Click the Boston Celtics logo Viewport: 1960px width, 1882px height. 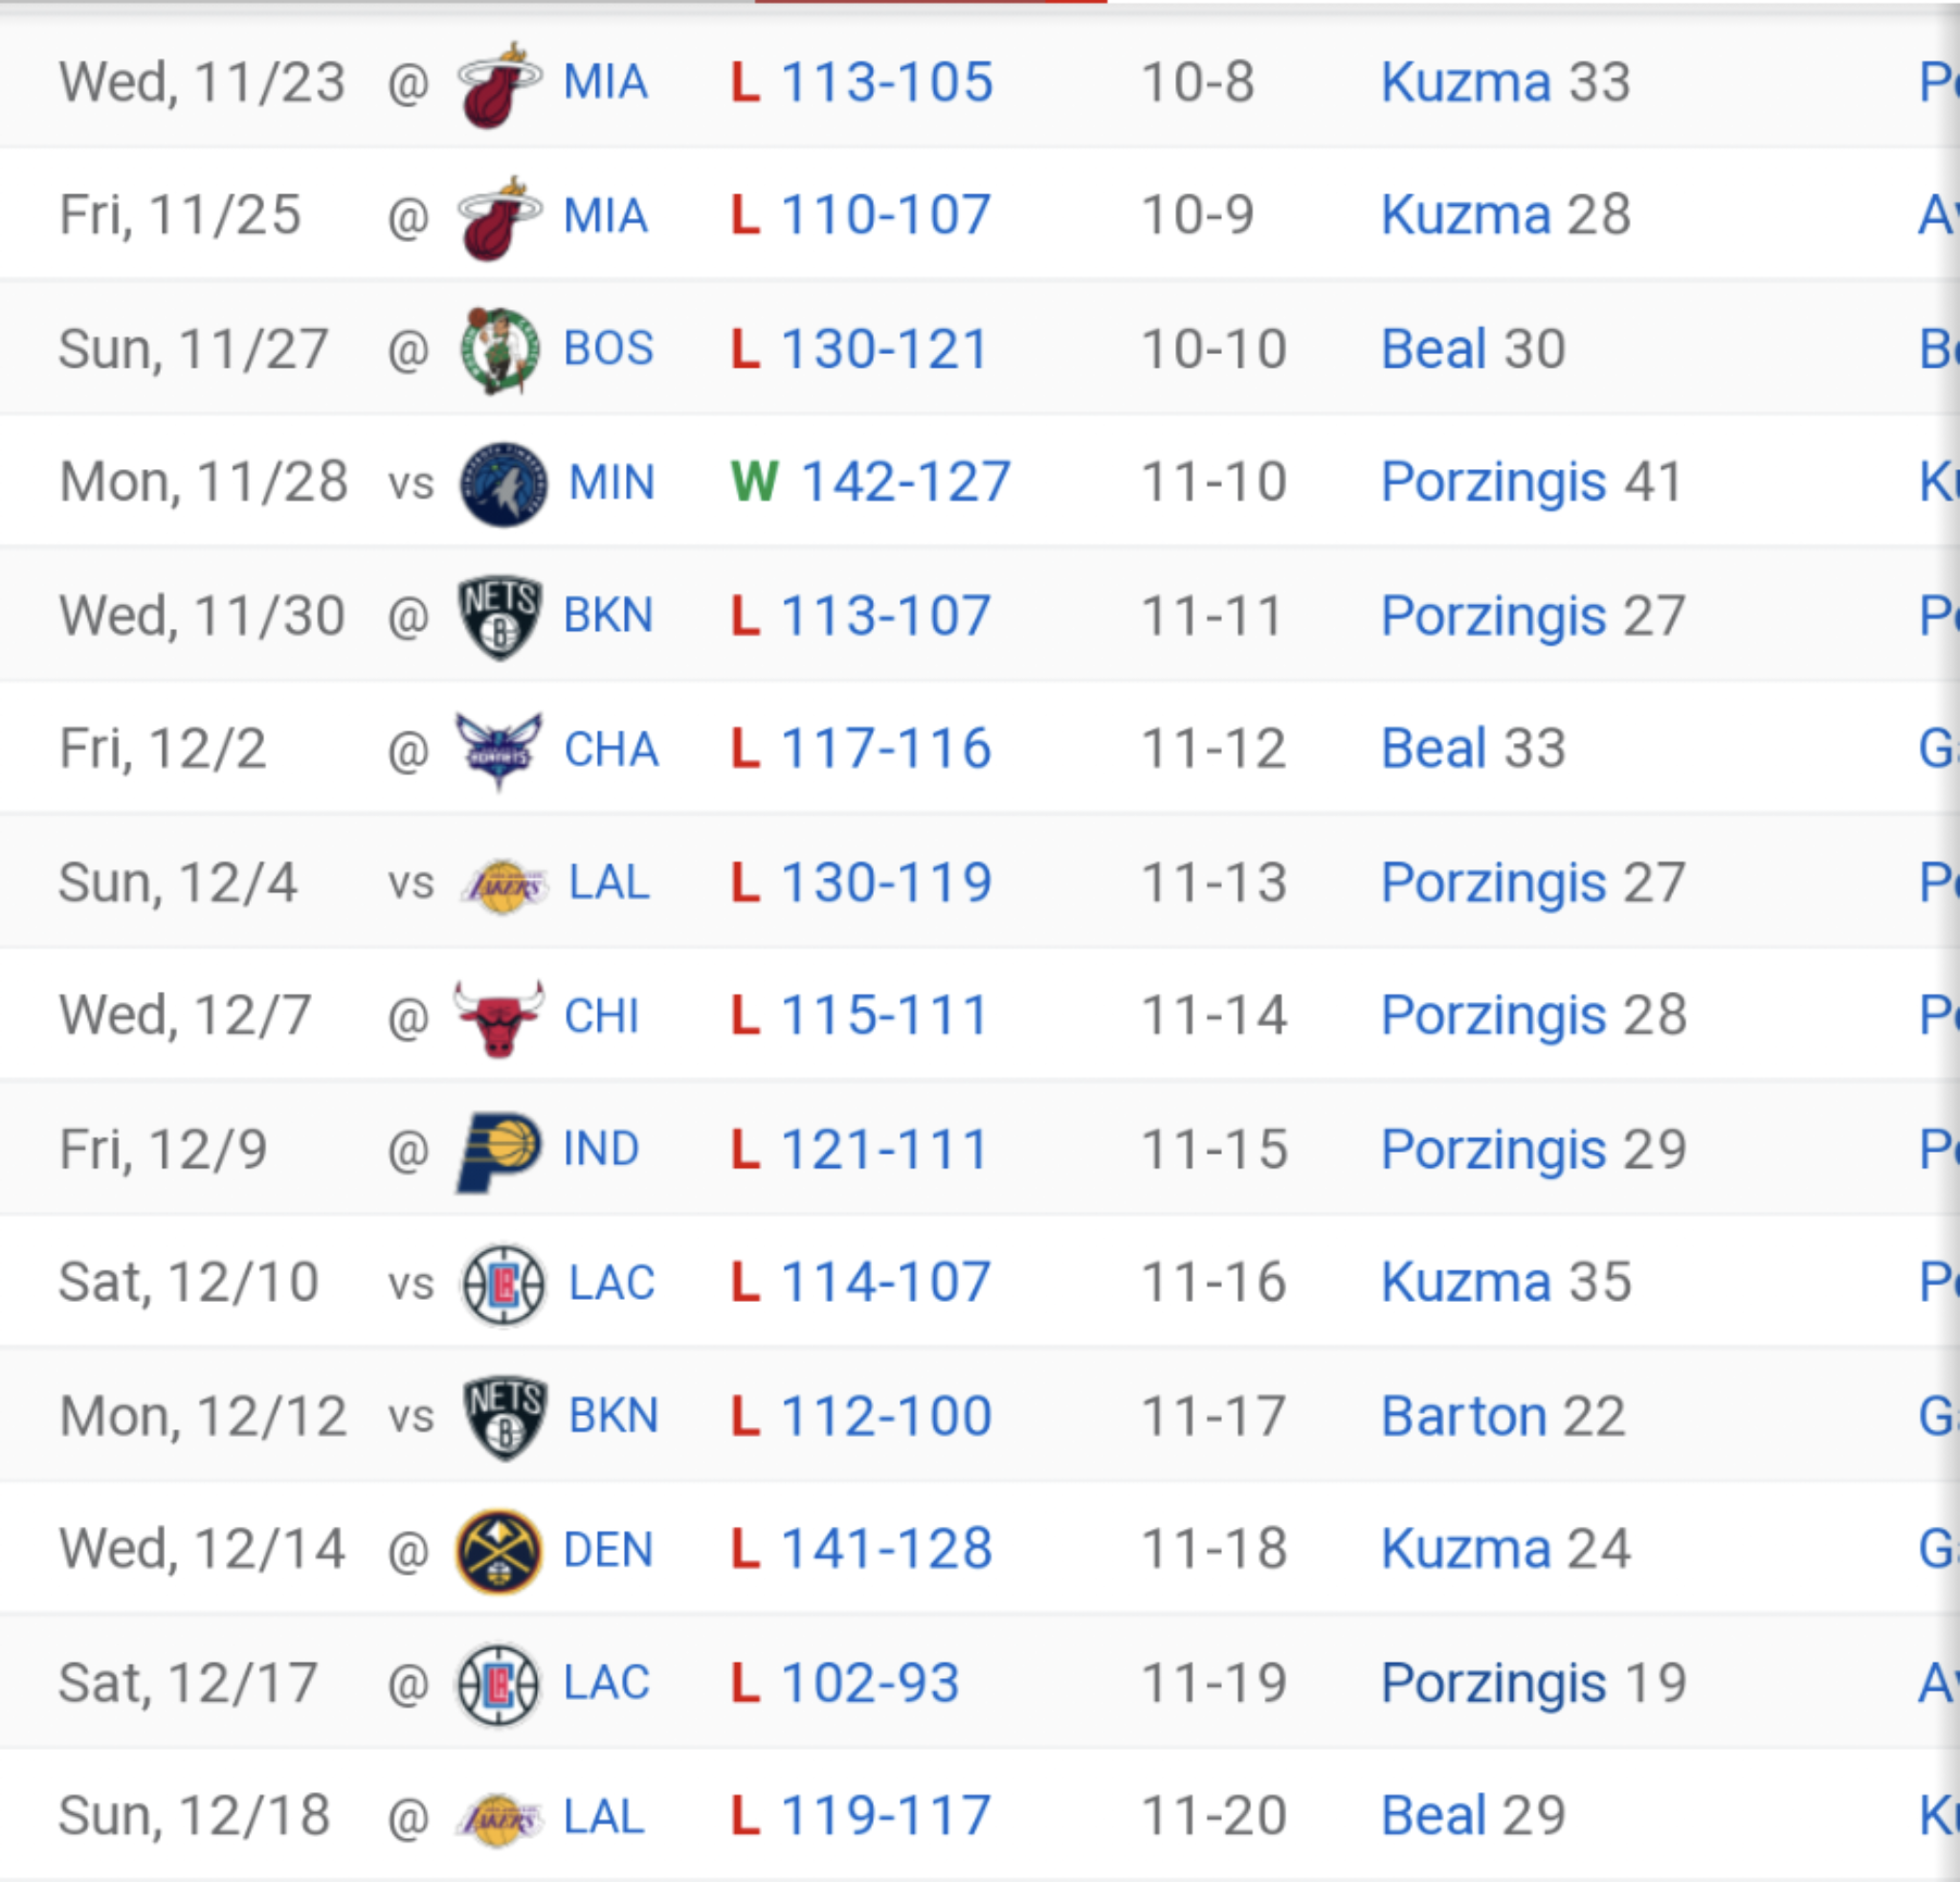(x=499, y=350)
